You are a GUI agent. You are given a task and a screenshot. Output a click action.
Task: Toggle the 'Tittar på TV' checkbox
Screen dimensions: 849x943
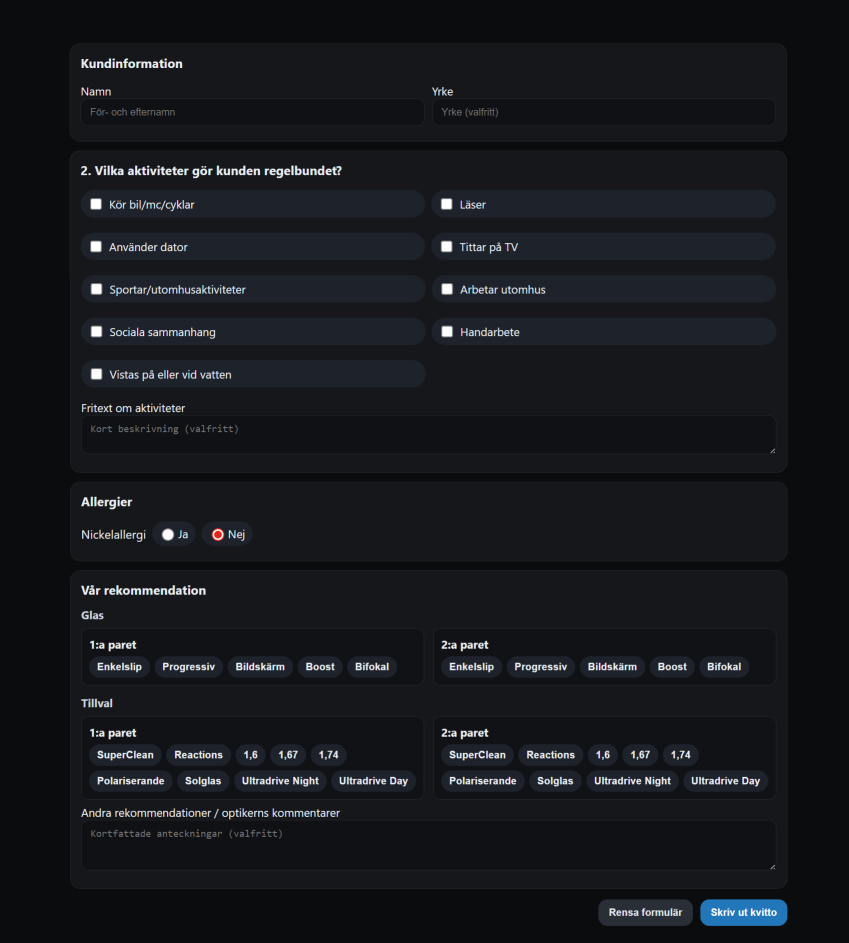pos(447,247)
